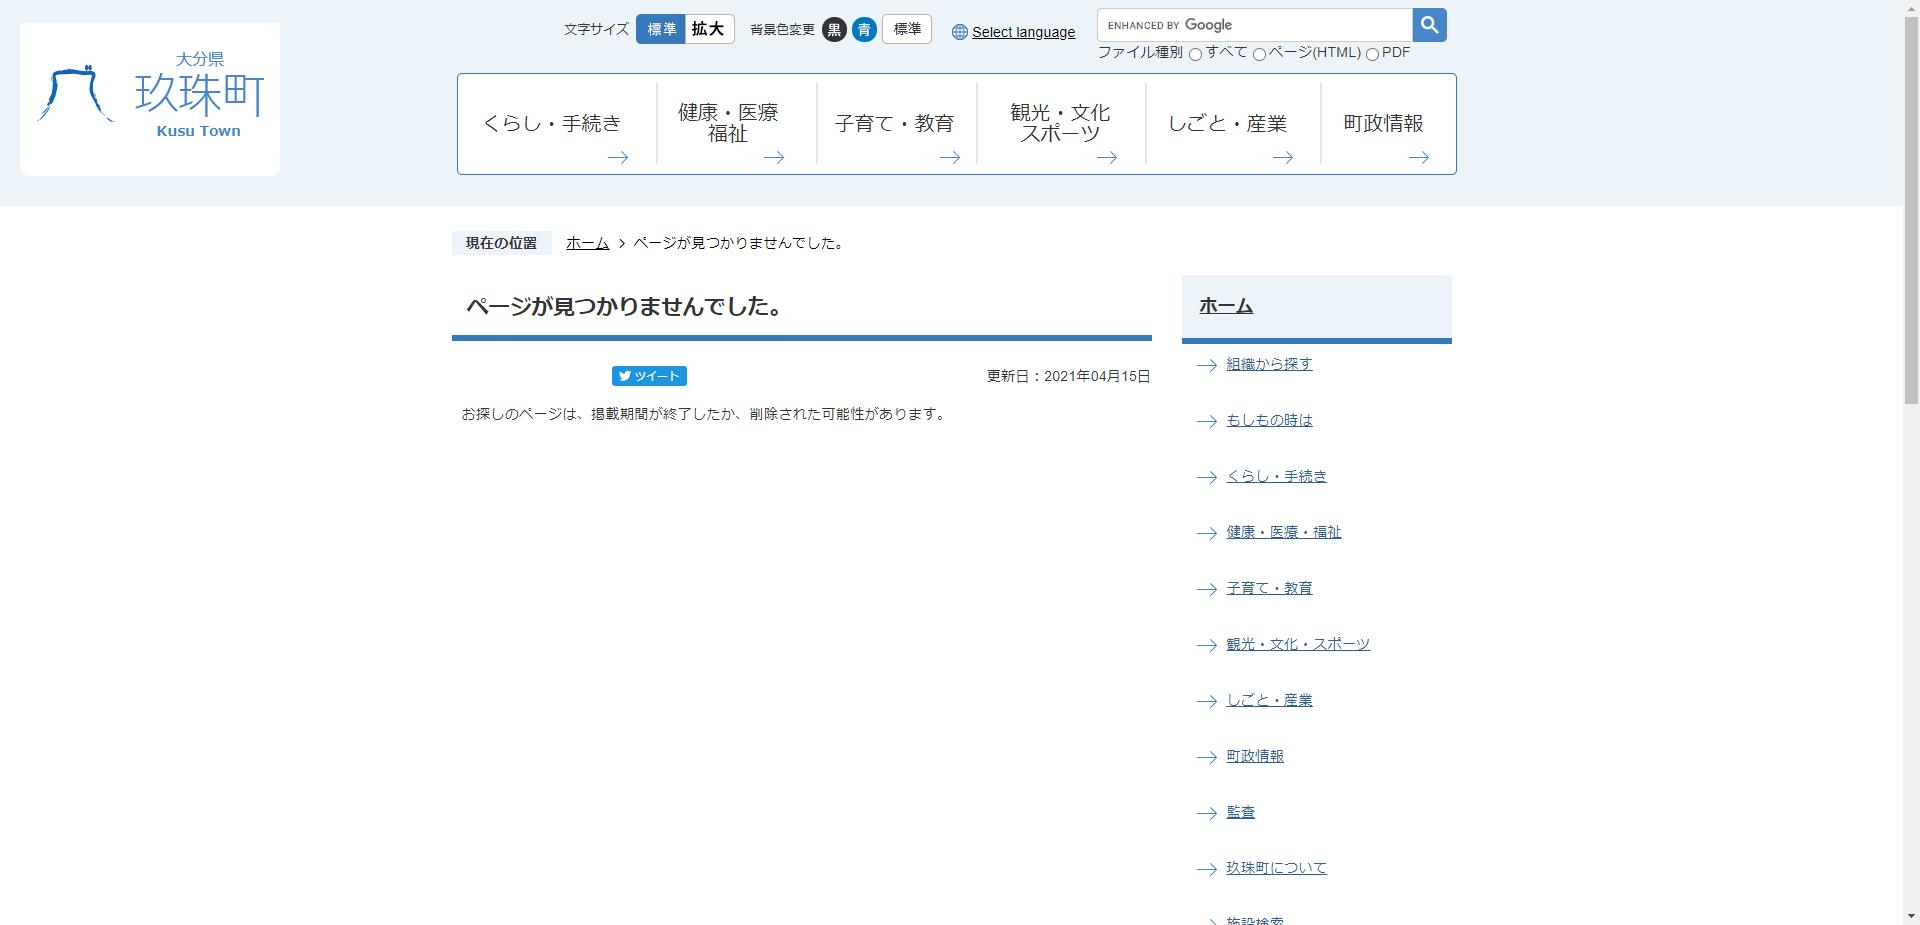
Task: Click the globe icon beside Select language
Action: [x=959, y=31]
